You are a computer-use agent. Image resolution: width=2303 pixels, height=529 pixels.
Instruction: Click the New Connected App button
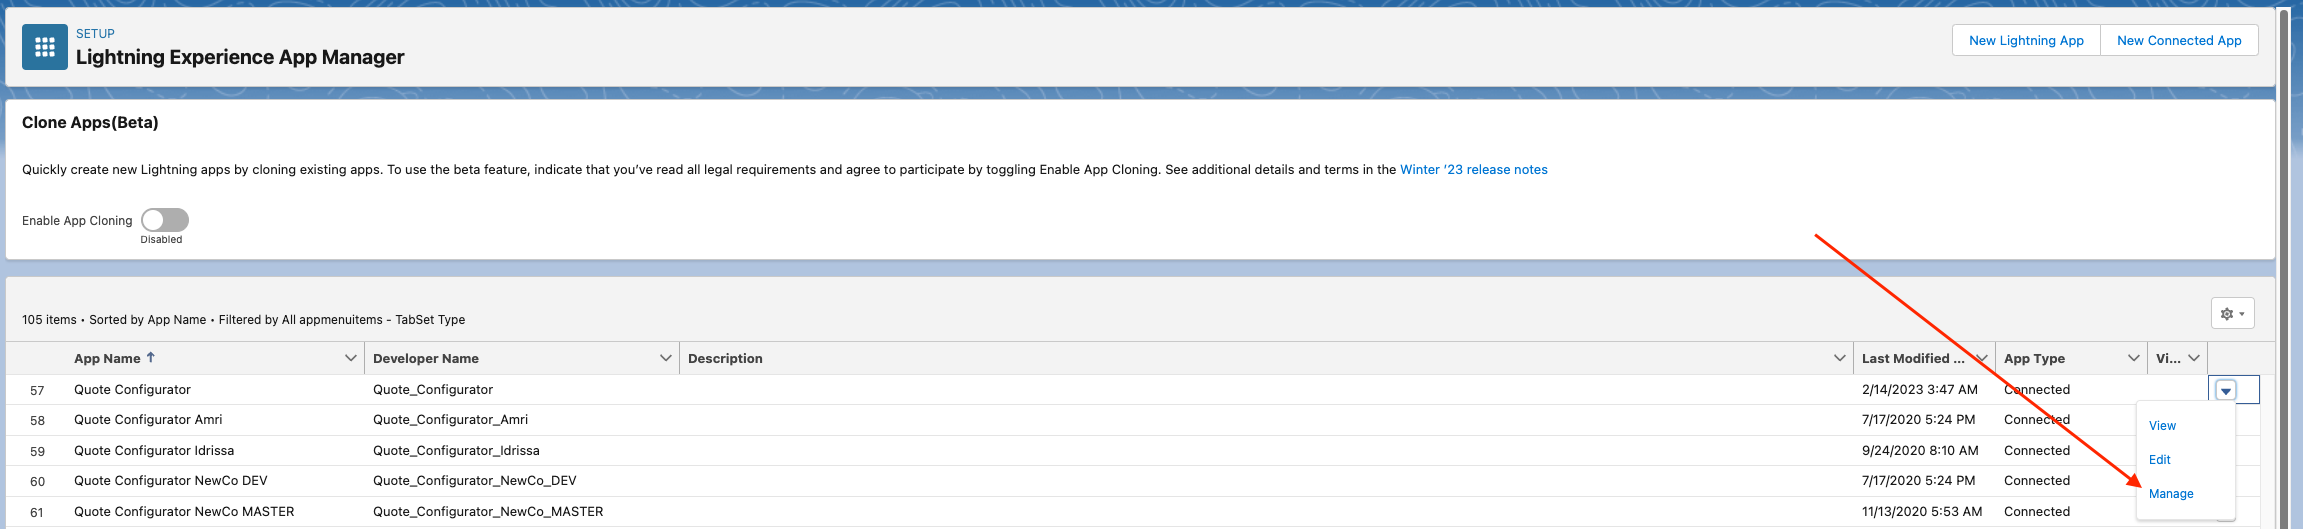[x=2179, y=41]
